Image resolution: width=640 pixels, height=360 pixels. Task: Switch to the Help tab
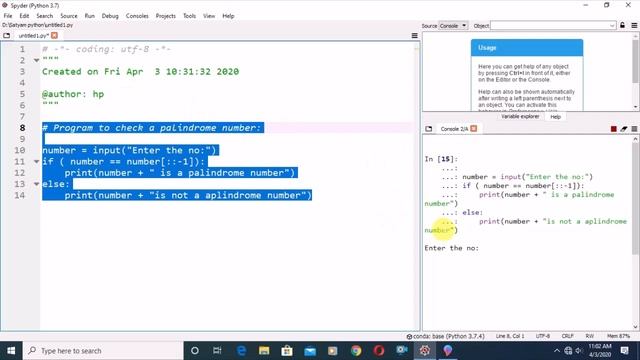coord(555,117)
